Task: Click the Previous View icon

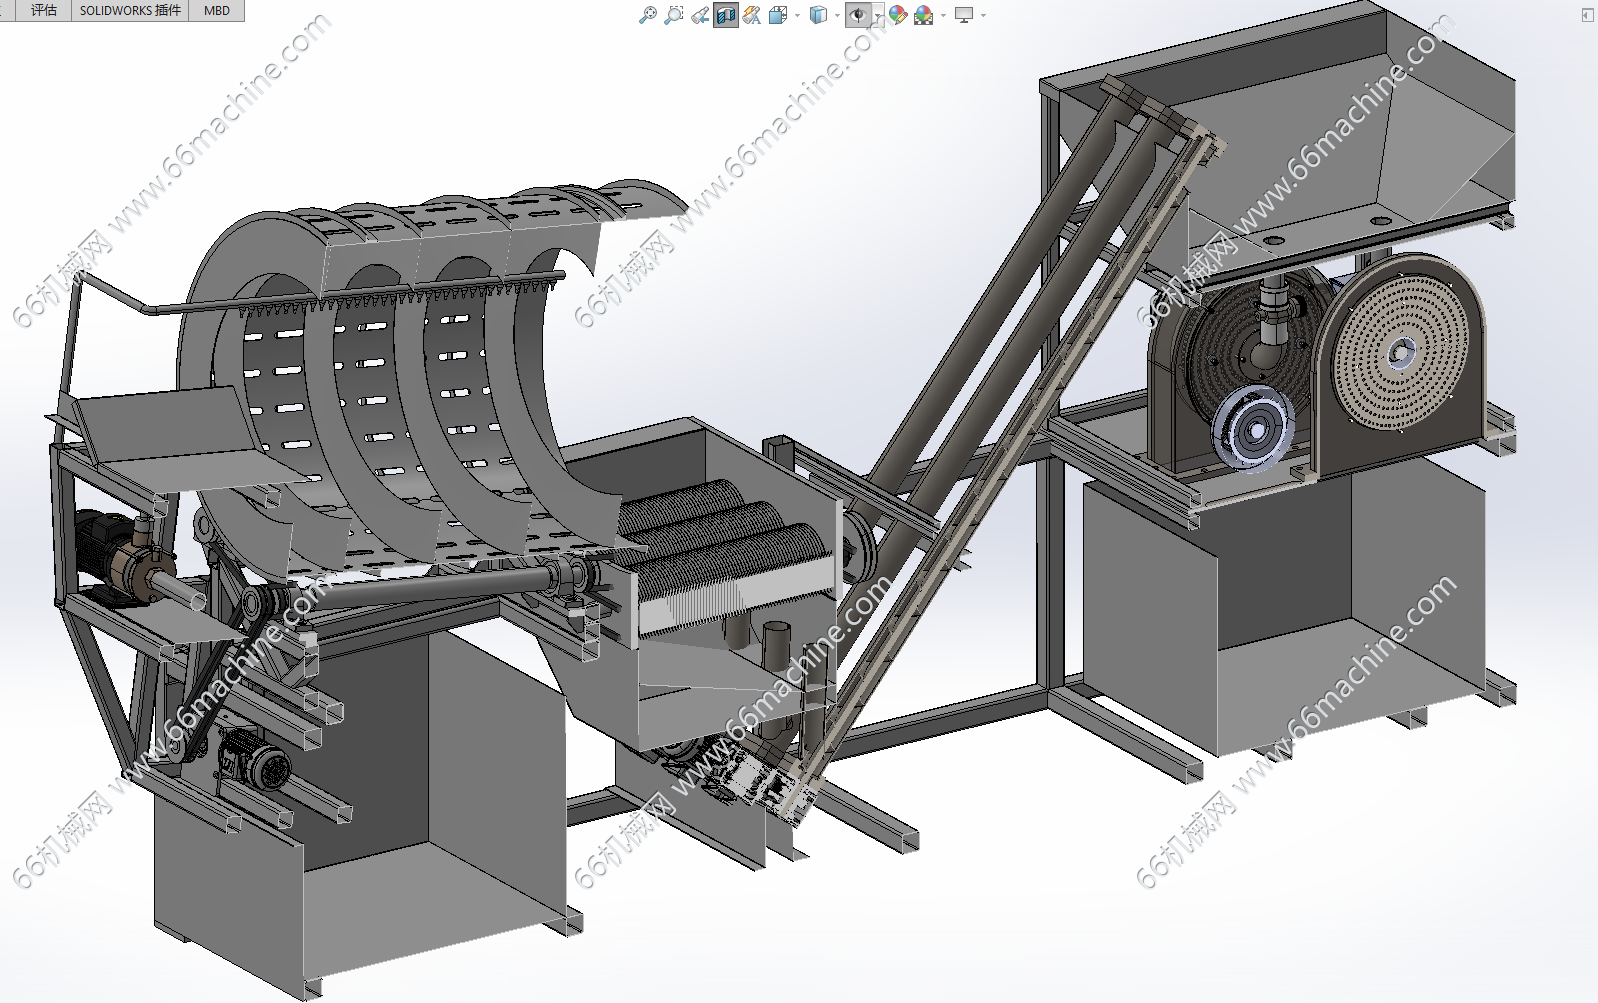Action: click(x=700, y=15)
